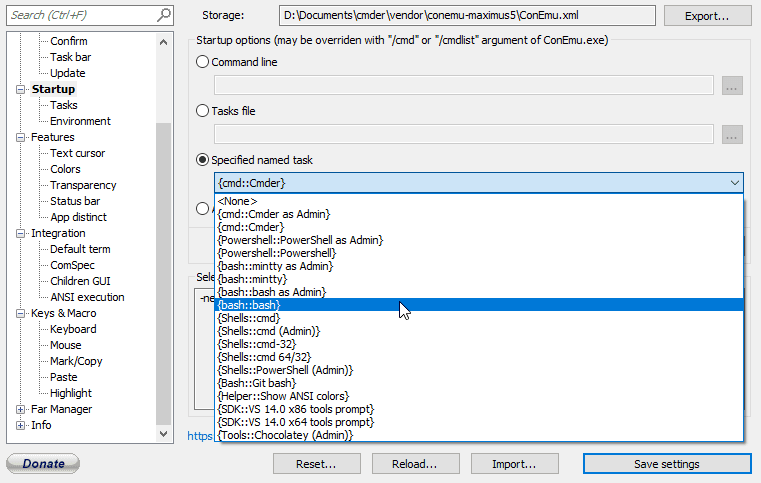Choose {SDK::VS 14.0 x64 tools prompt}

click(479, 422)
